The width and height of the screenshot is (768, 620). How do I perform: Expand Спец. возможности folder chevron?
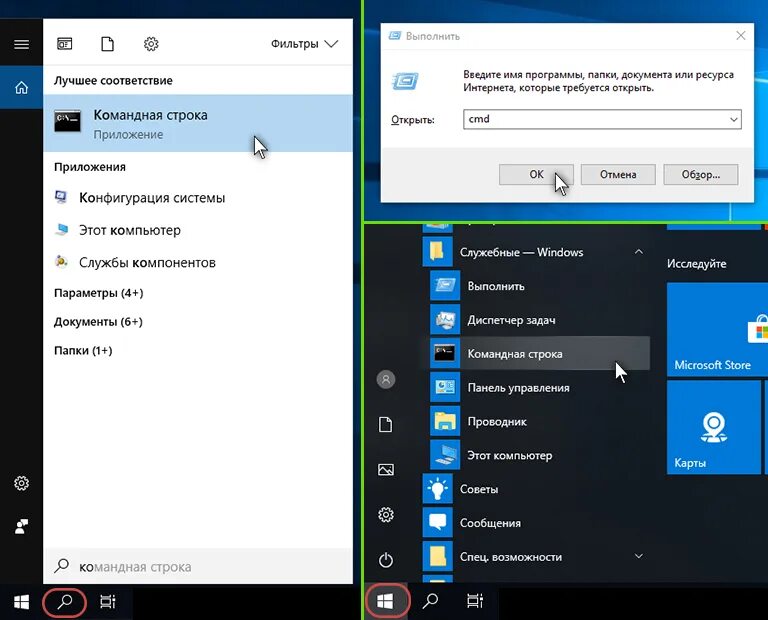[x=638, y=556]
